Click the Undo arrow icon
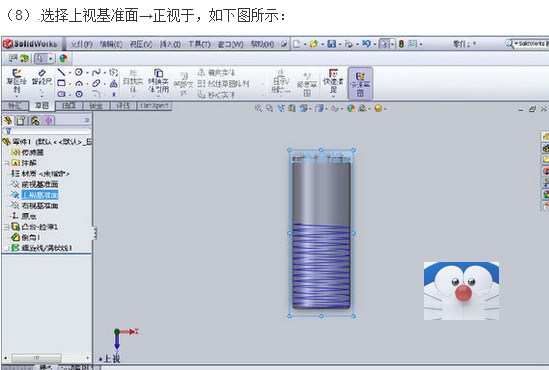This screenshot has height=370, width=549. (x=366, y=44)
